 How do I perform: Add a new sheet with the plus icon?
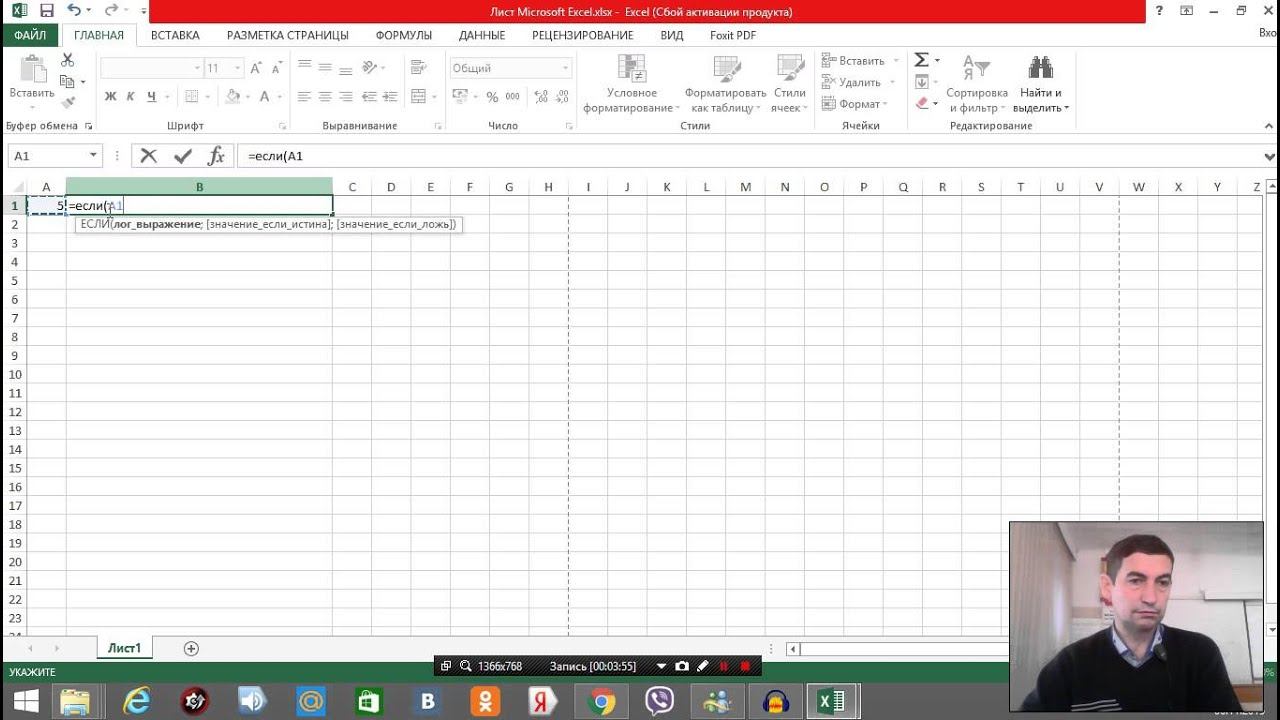pos(191,649)
